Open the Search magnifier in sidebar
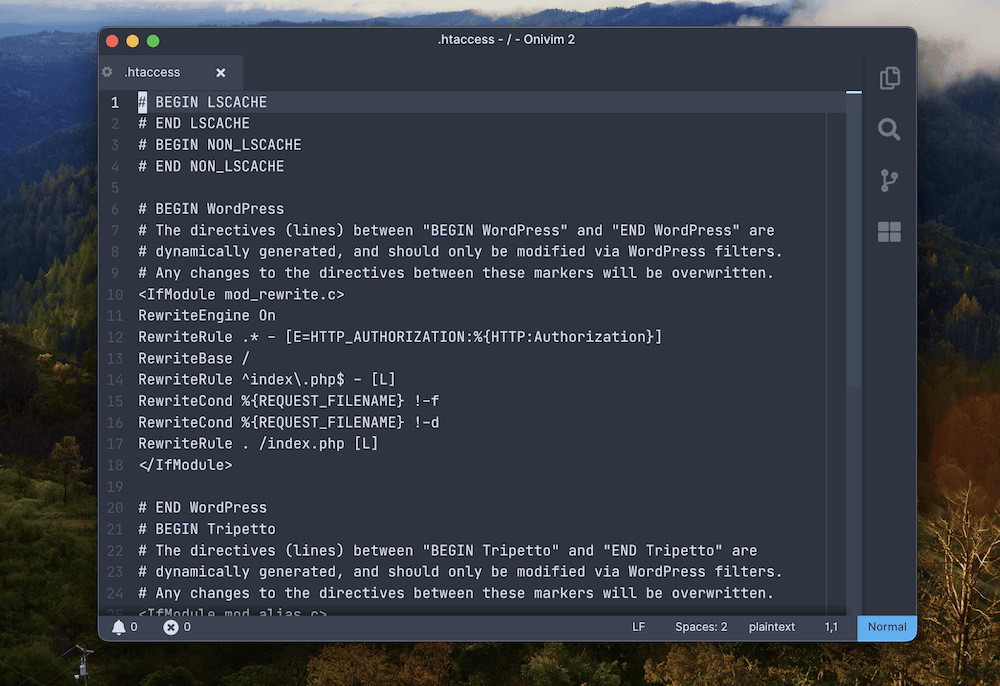1000x686 pixels. (x=889, y=129)
